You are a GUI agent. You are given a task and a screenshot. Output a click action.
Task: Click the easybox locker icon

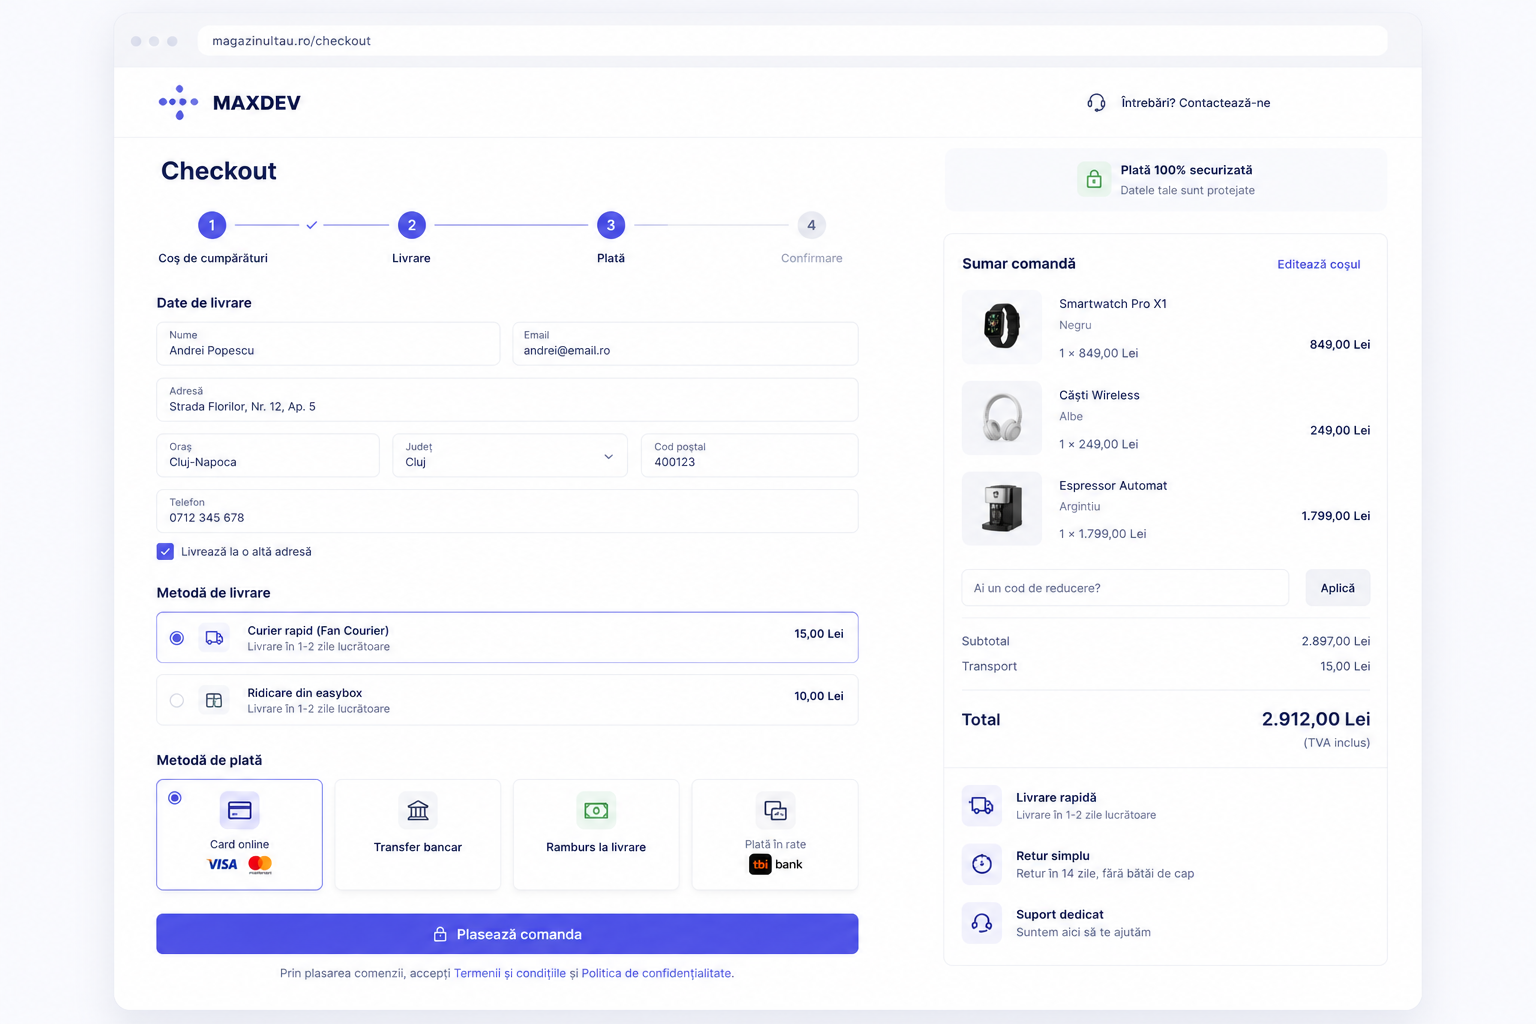point(214,700)
